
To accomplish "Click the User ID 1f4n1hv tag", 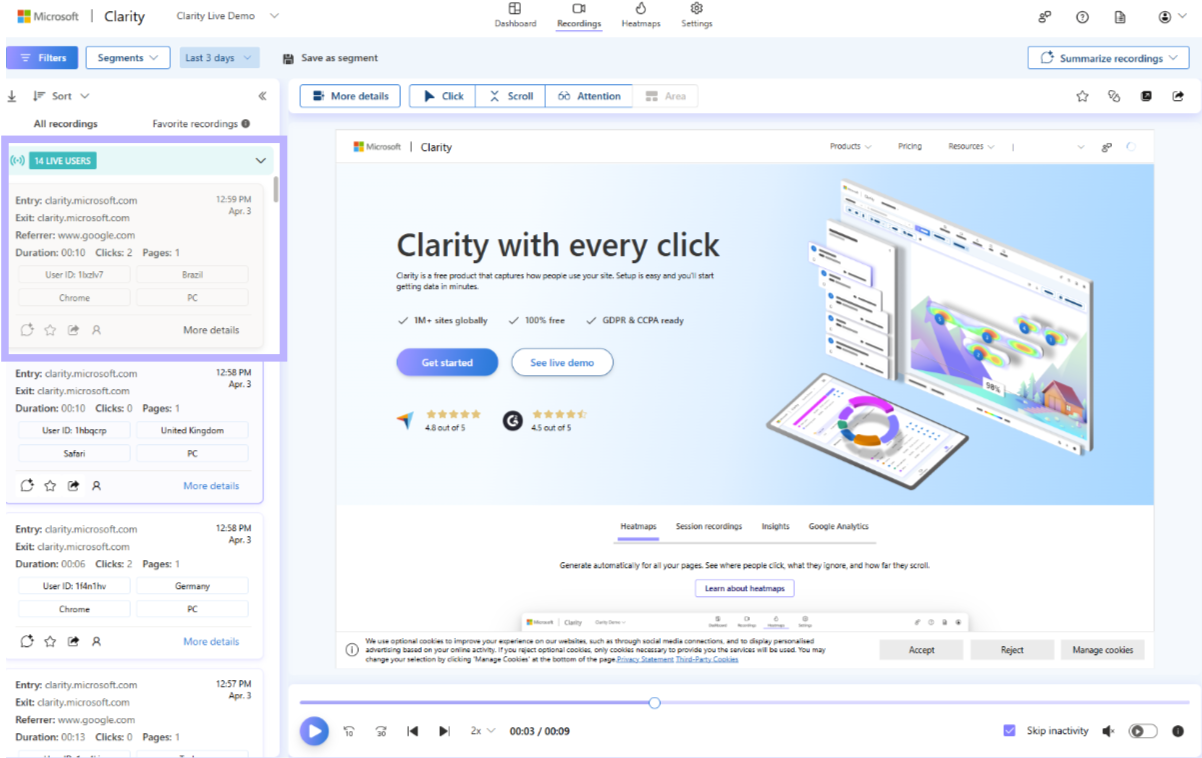I will tap(74, 586).
